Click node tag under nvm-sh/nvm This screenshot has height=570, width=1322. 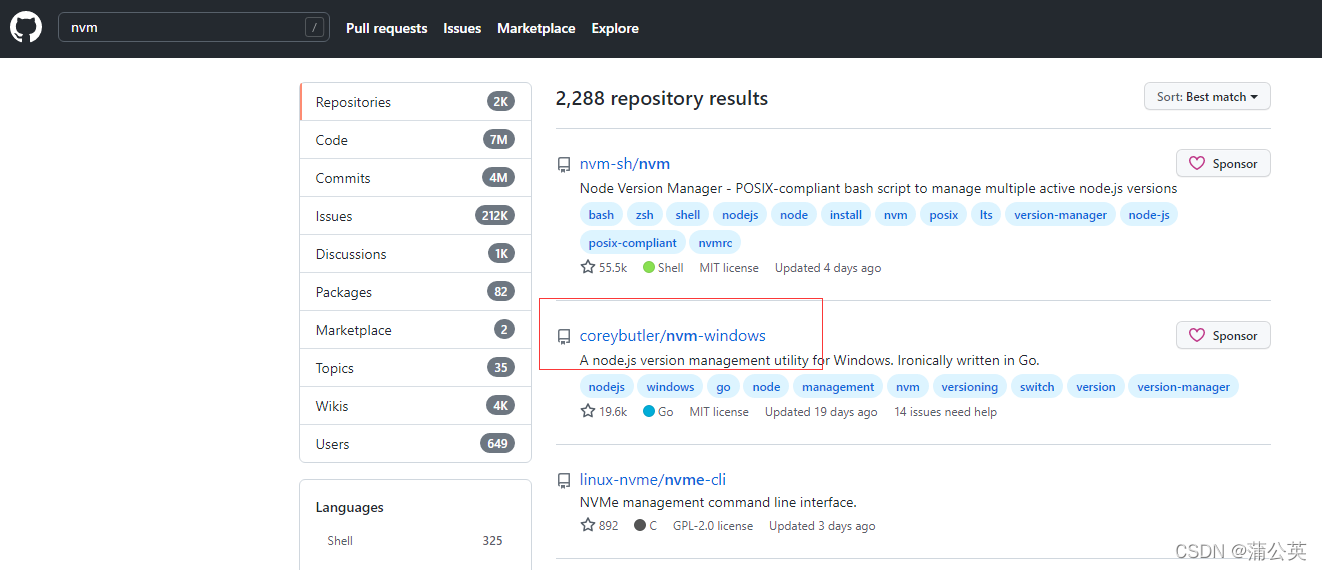click(x=794, y=215)
